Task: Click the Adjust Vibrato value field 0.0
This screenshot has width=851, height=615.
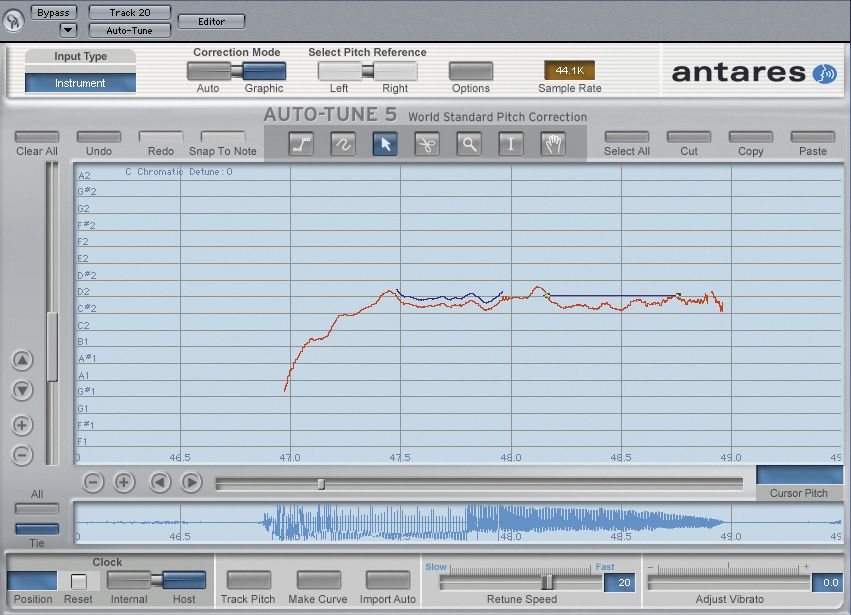Action: tap(827, 583)
